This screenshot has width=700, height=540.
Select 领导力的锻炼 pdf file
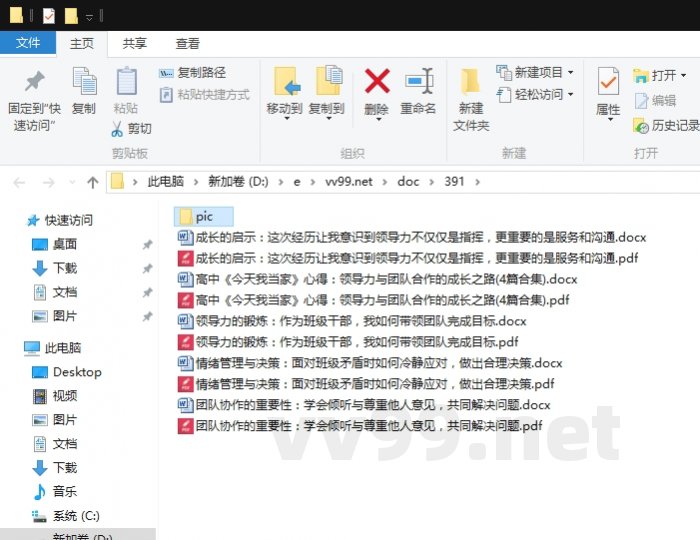[x=348, y=342]
